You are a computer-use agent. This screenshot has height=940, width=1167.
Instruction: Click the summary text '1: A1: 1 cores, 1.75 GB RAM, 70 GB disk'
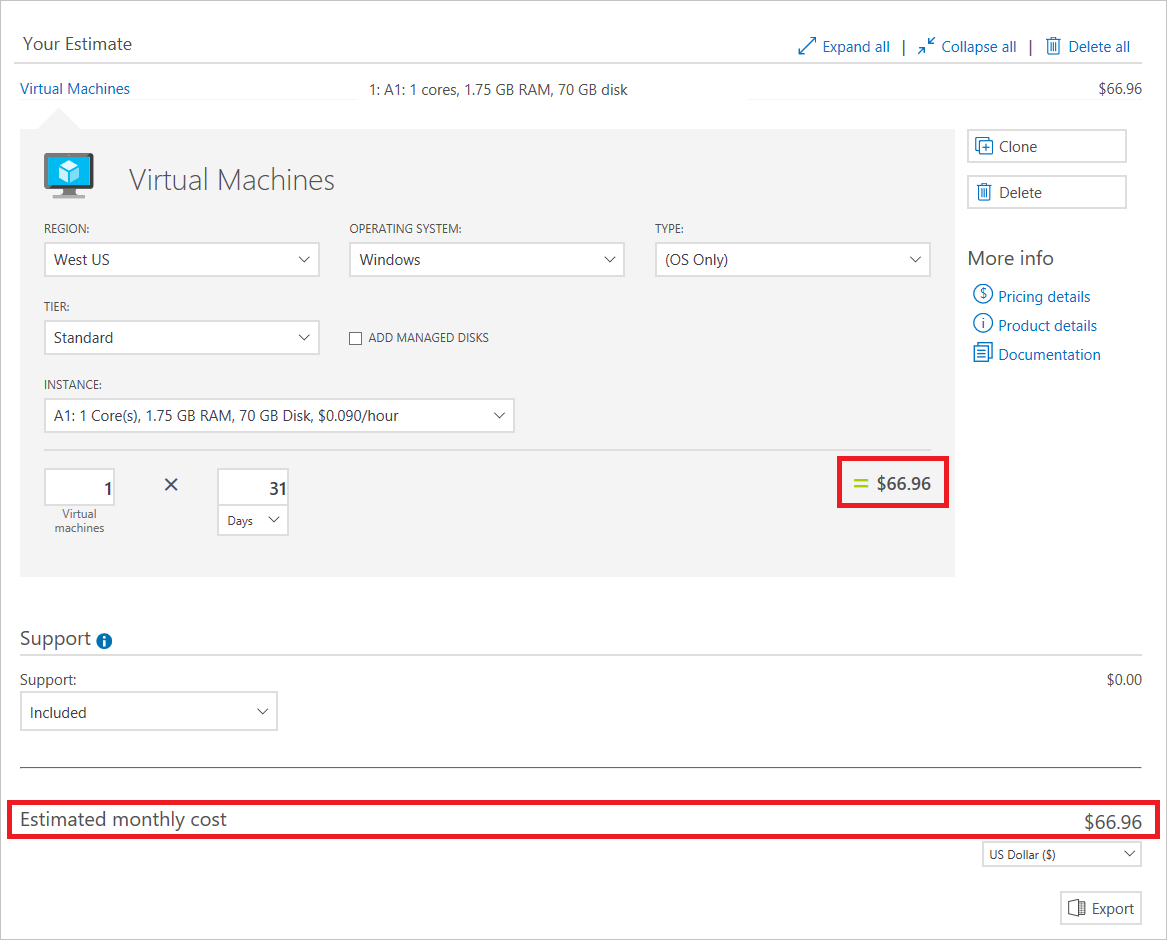pos(498,89)
